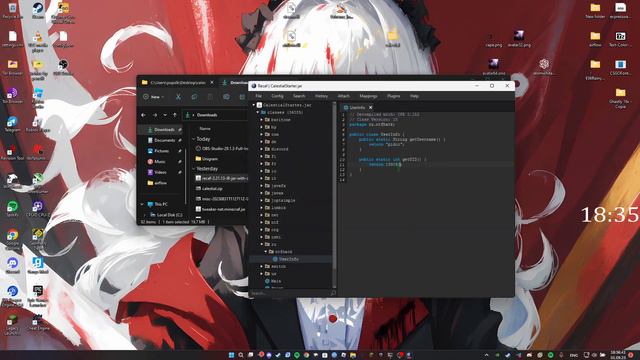Viewport: 640px width, 360px height.
Task: Open Music in Explorer's sidebar
Action: pyautogui.click(x=159, y=161)
